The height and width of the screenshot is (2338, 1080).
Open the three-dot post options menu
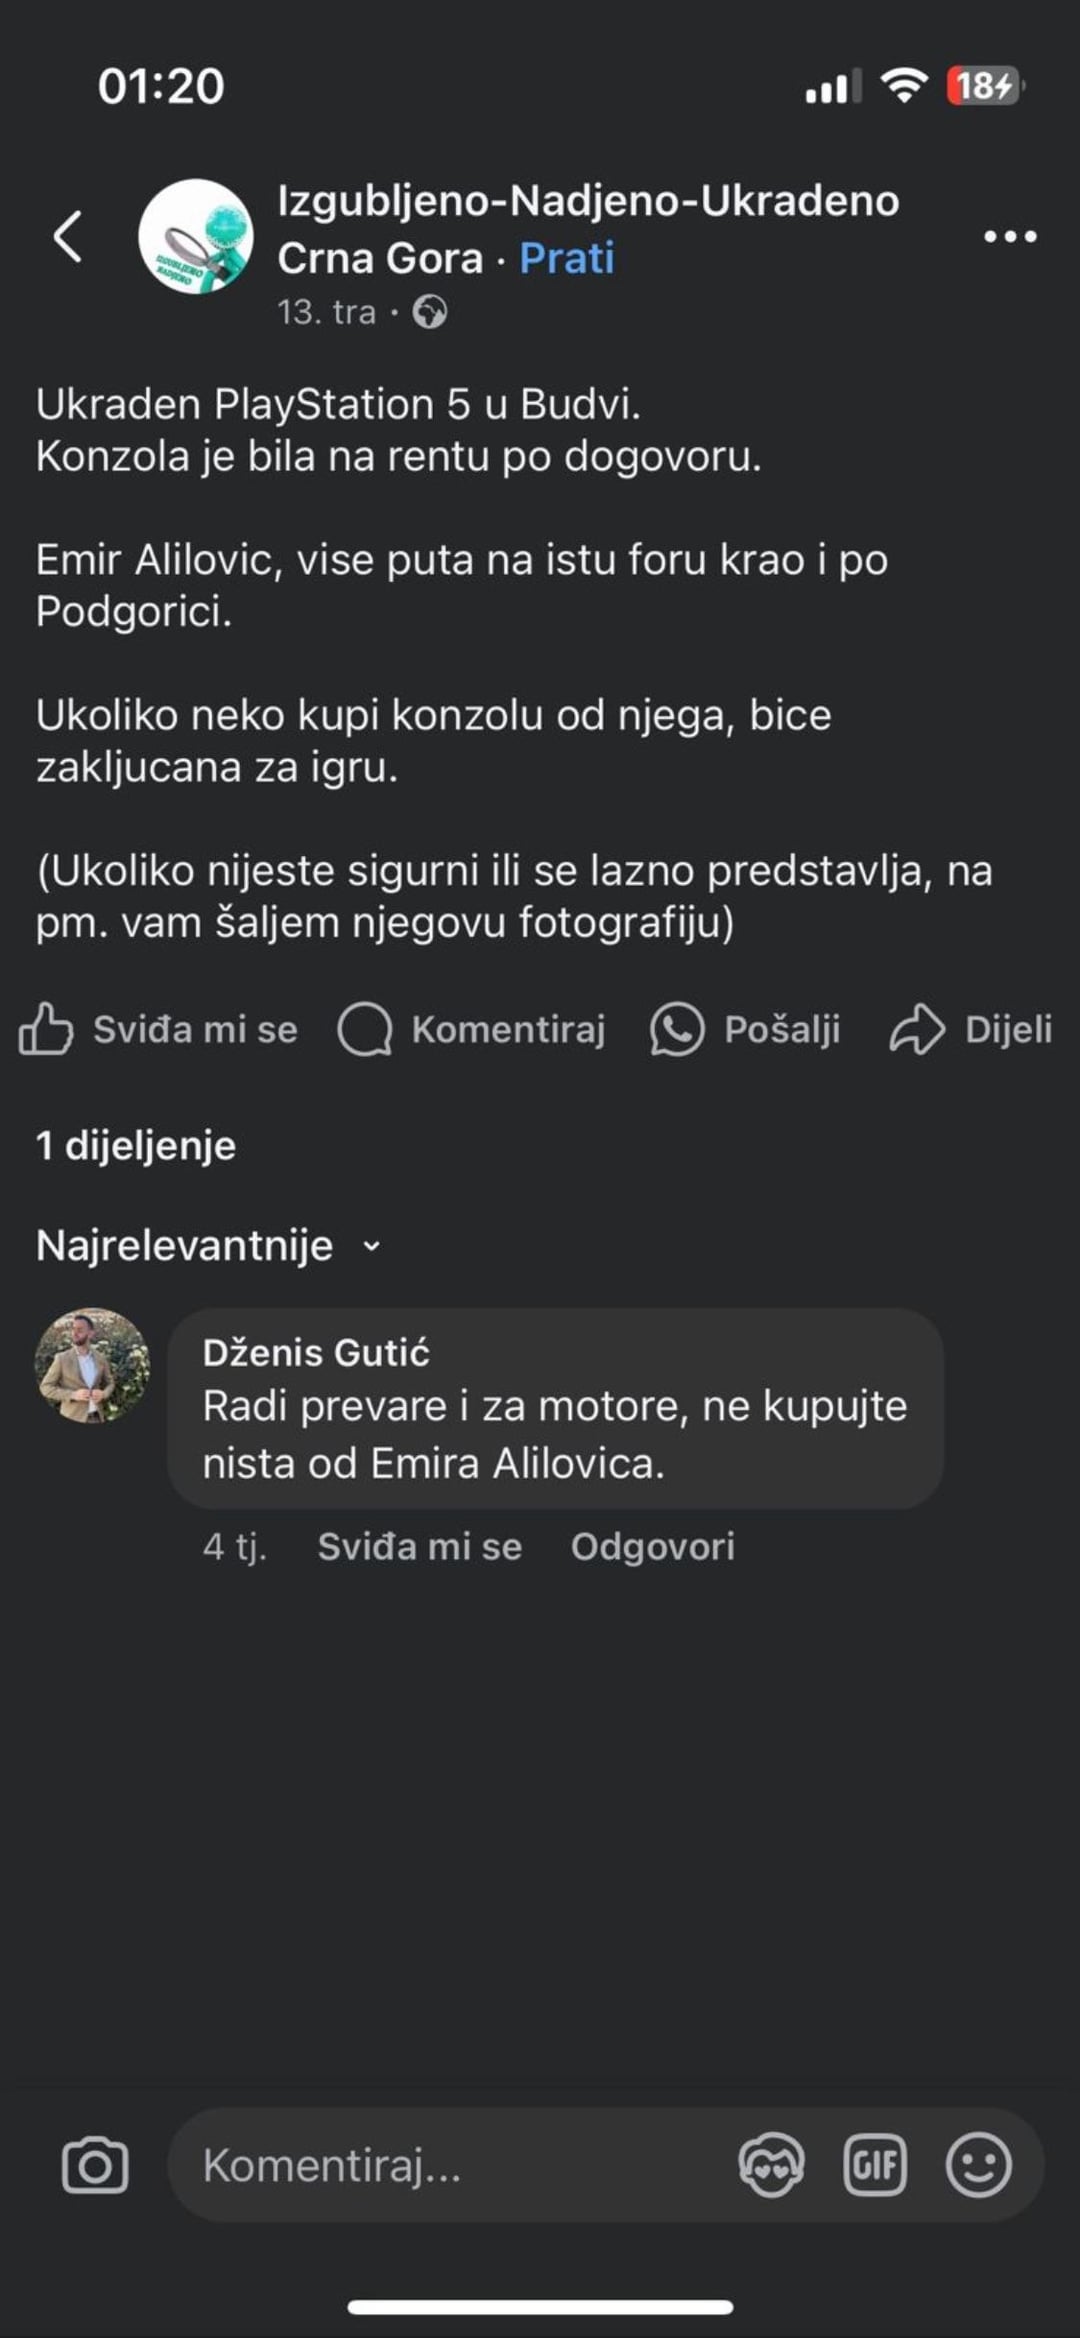pos(1010,237)
